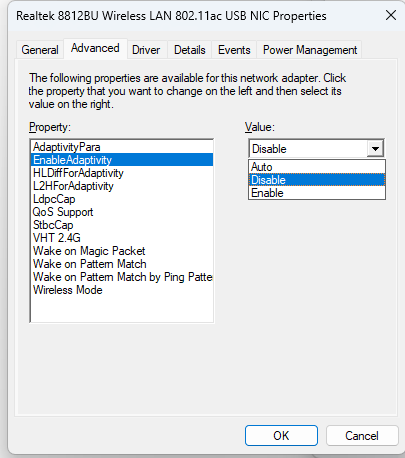This screenshot has width=405, height=458.
Task: Select the LdpcCap property
Action: pos(122,199)
